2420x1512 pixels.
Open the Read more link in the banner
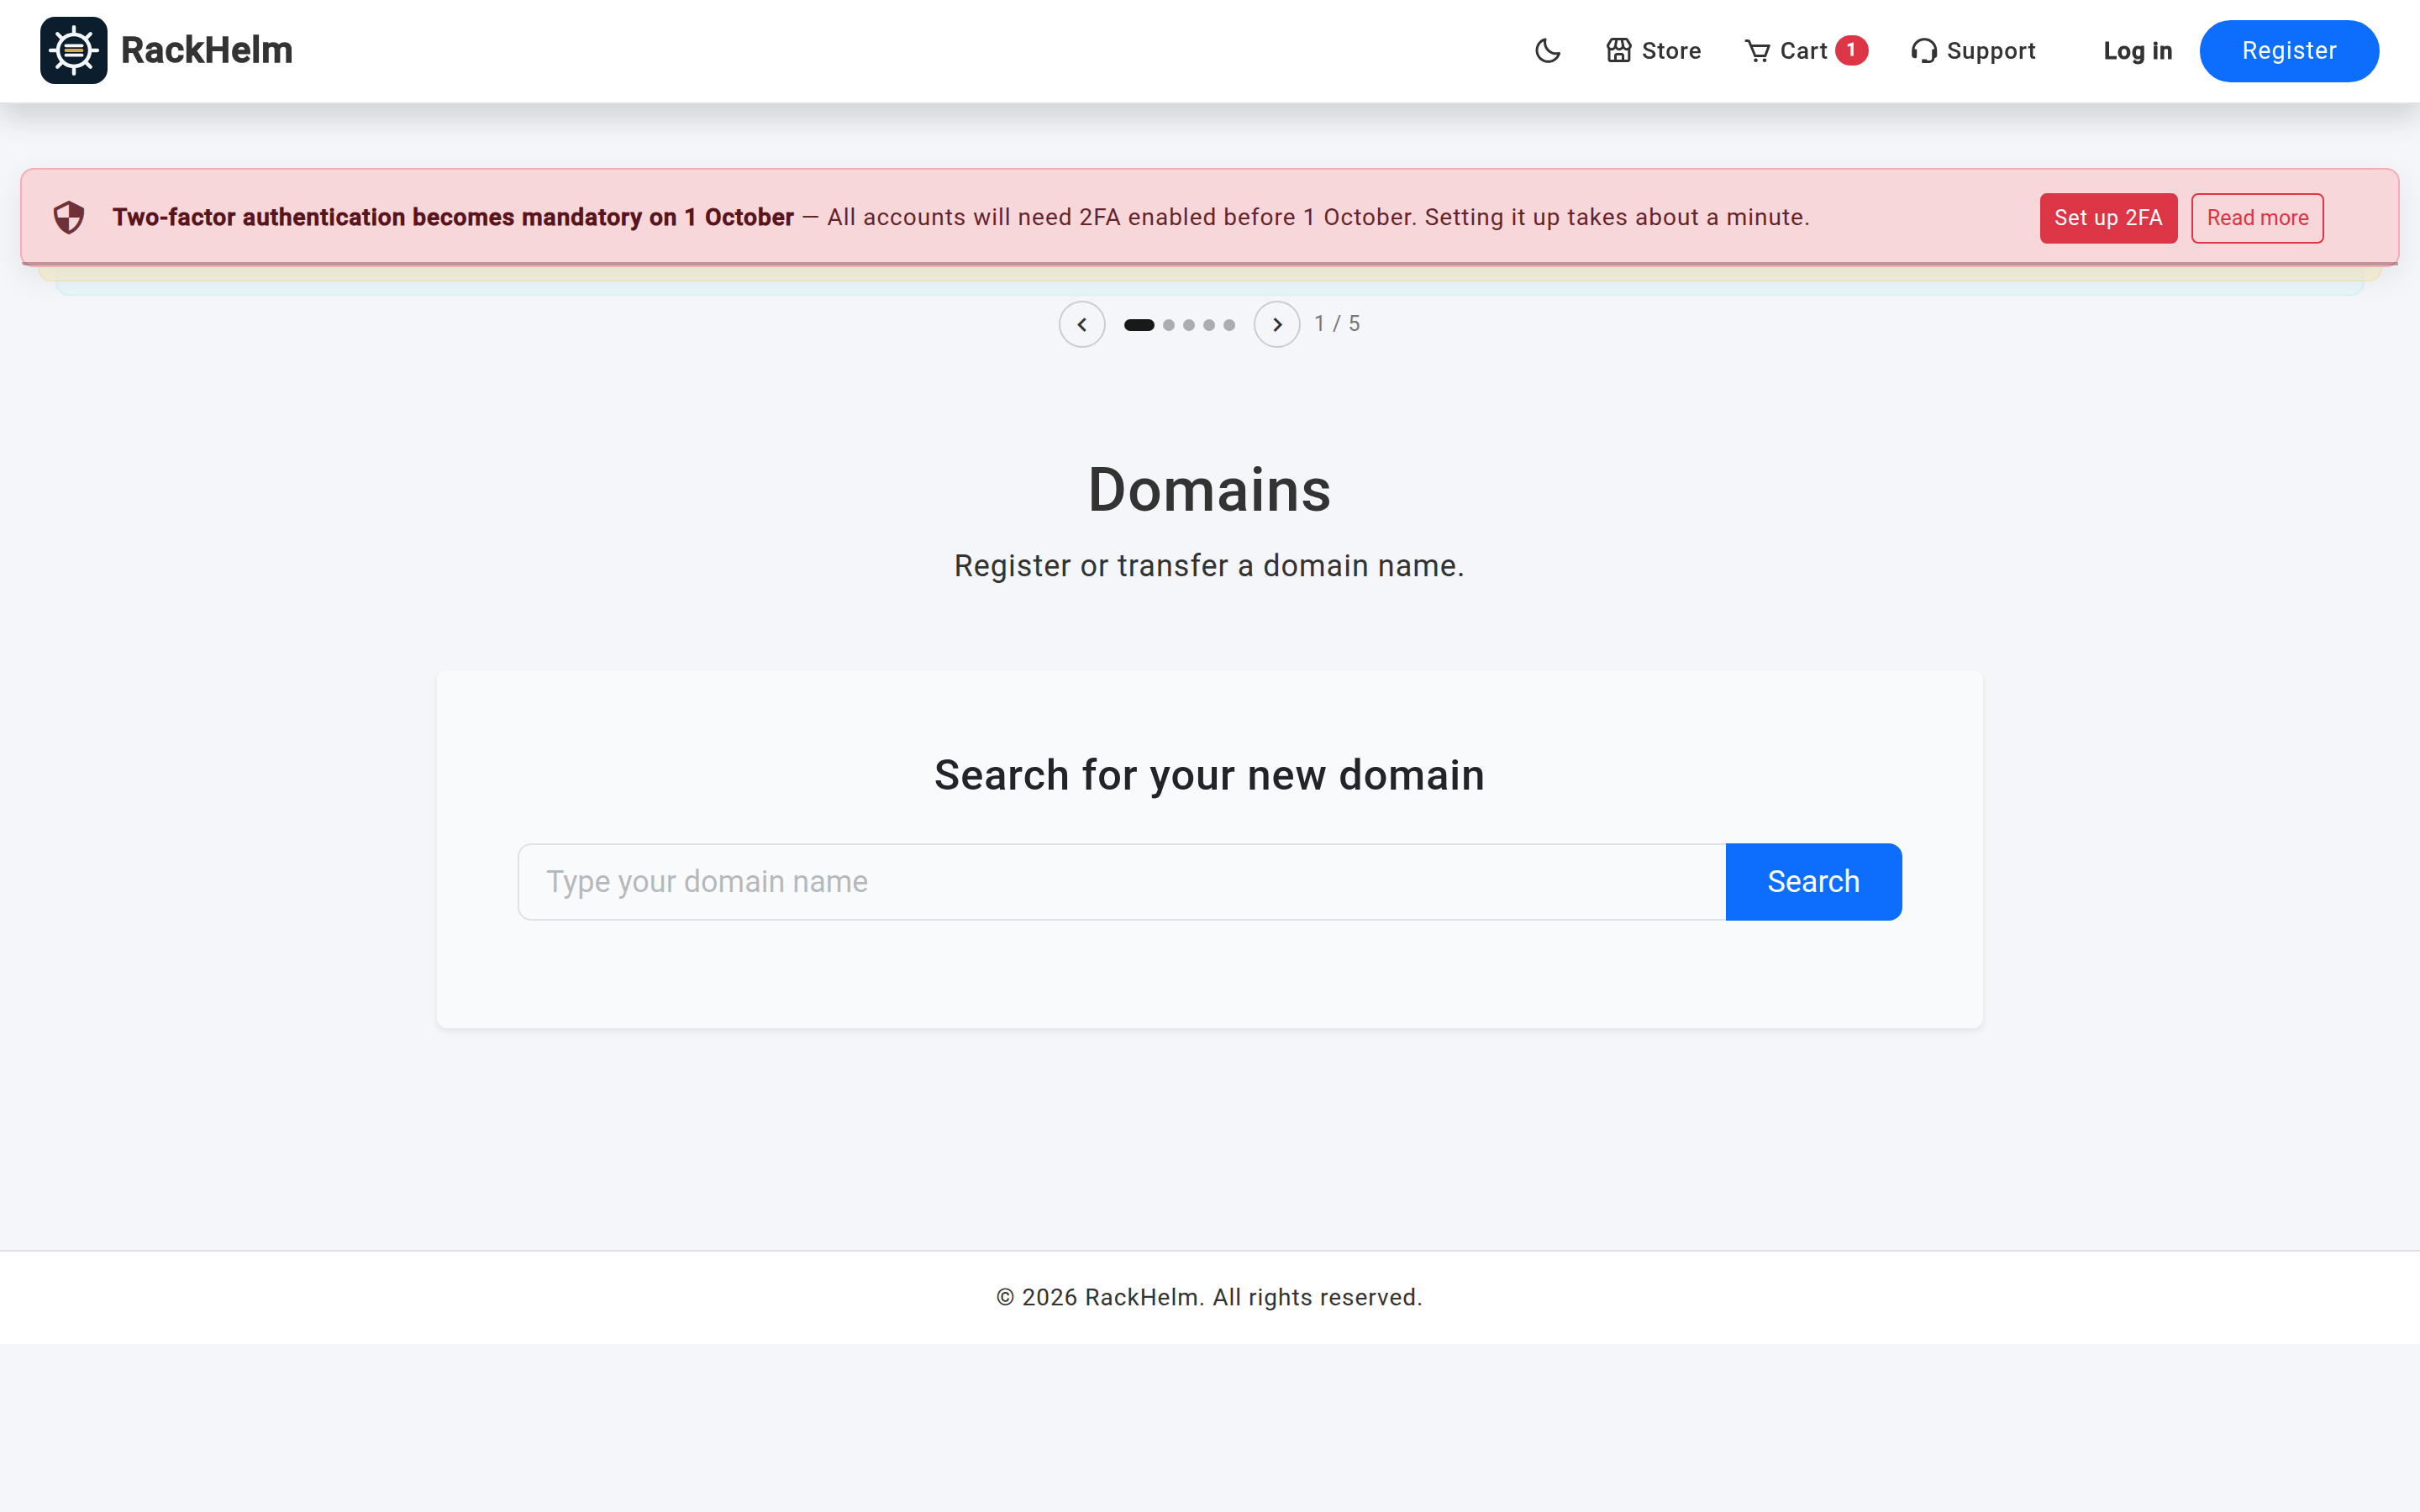(2257, 217)
